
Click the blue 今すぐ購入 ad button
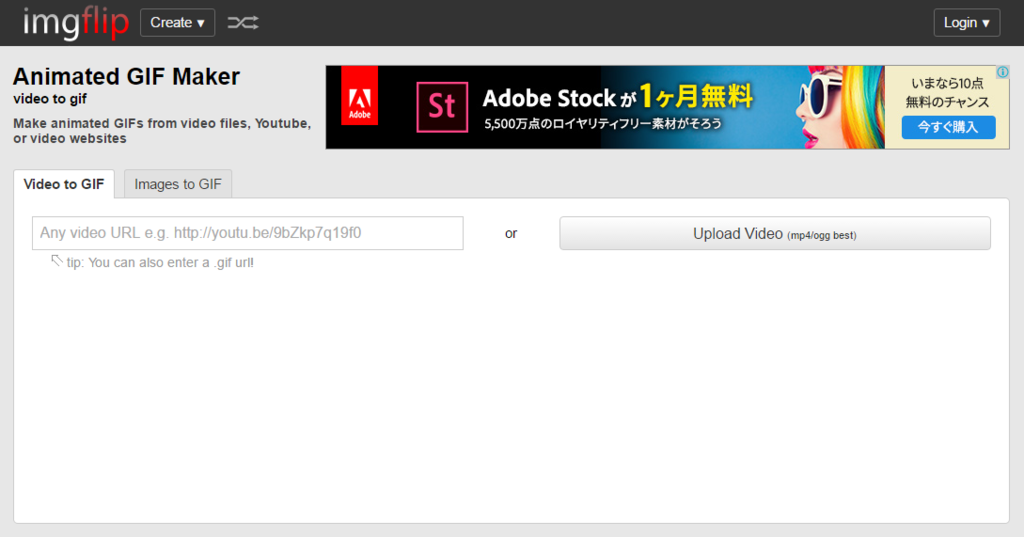(948, 127)
